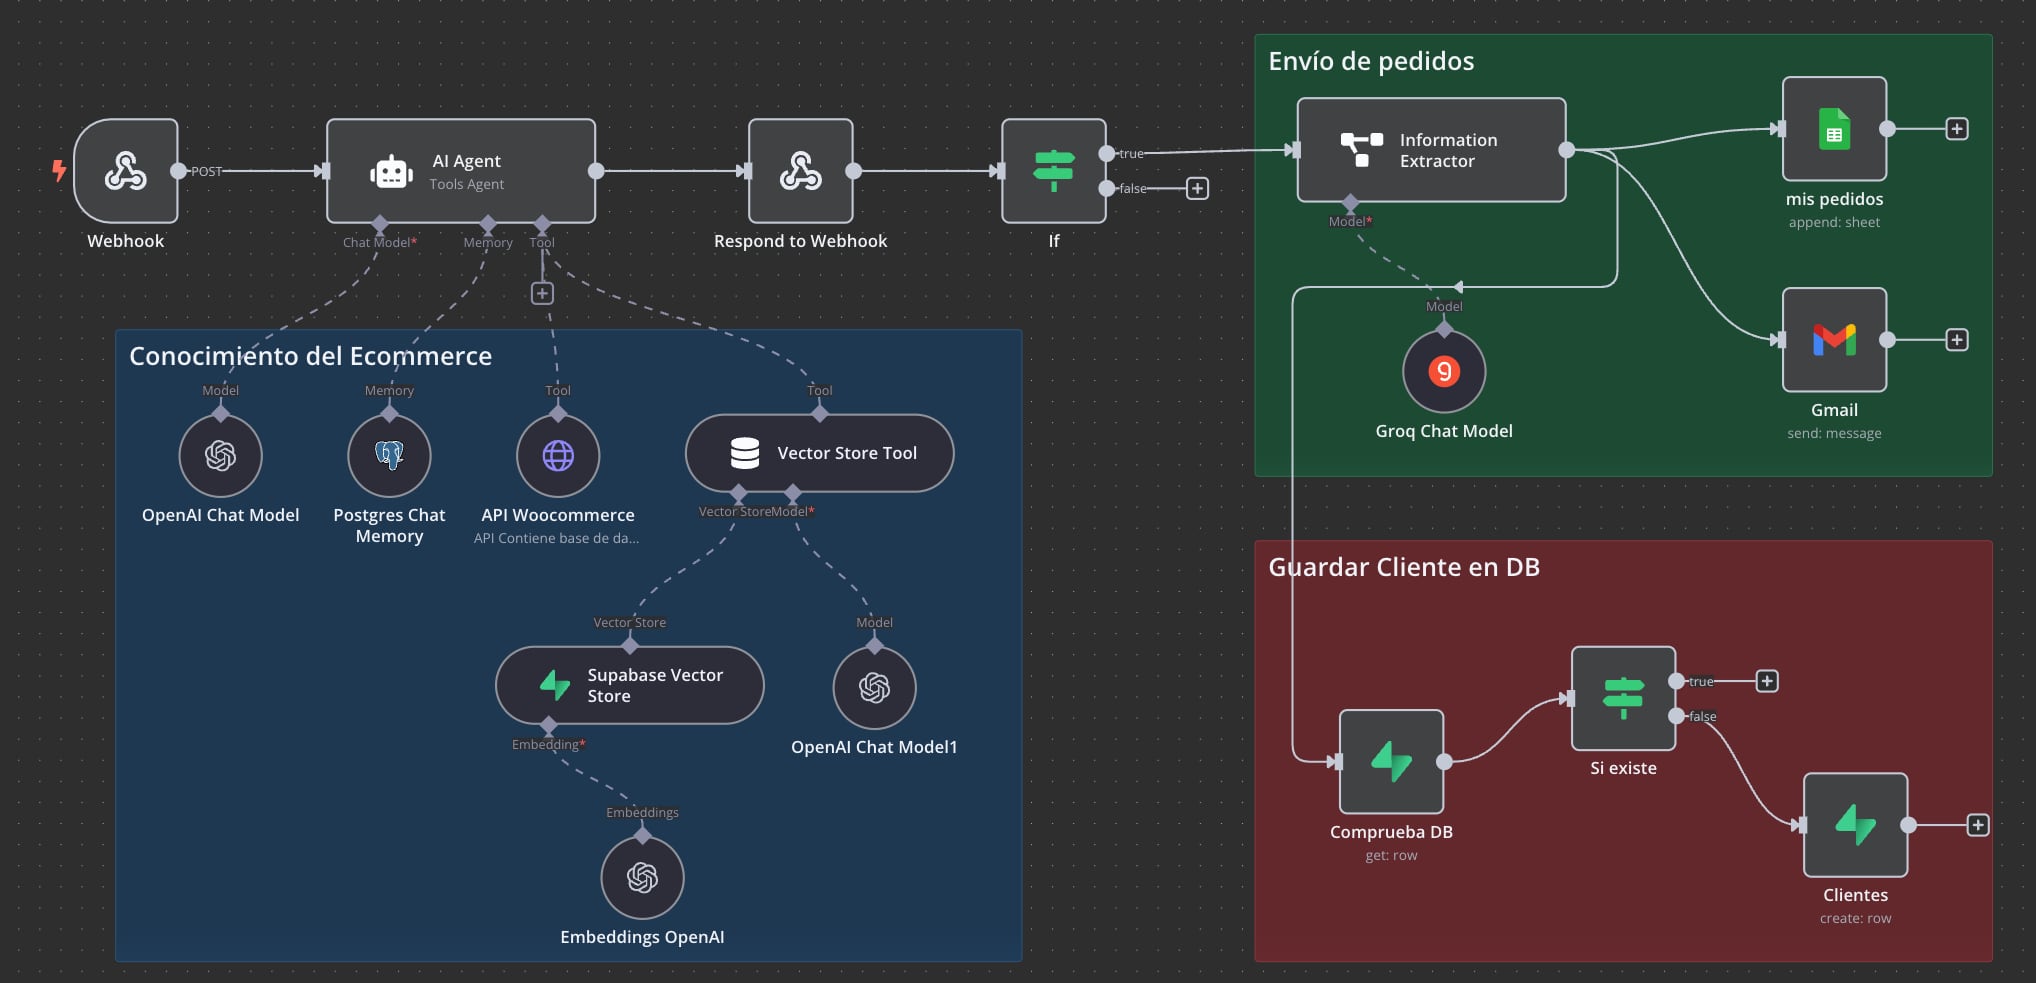
Task: Click the AI Agent Memory connector
Action: pos(488,222)
